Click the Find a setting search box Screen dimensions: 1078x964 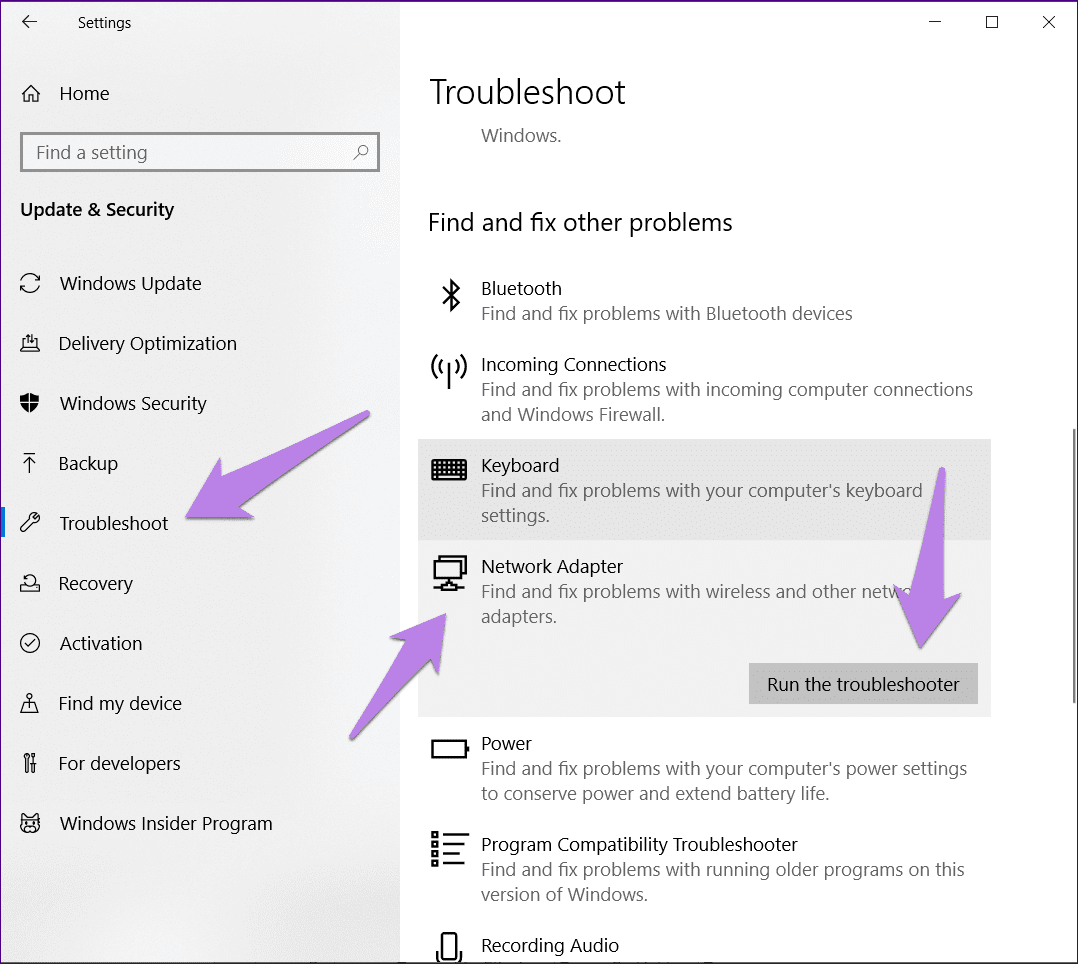click(x=190, y=152)
